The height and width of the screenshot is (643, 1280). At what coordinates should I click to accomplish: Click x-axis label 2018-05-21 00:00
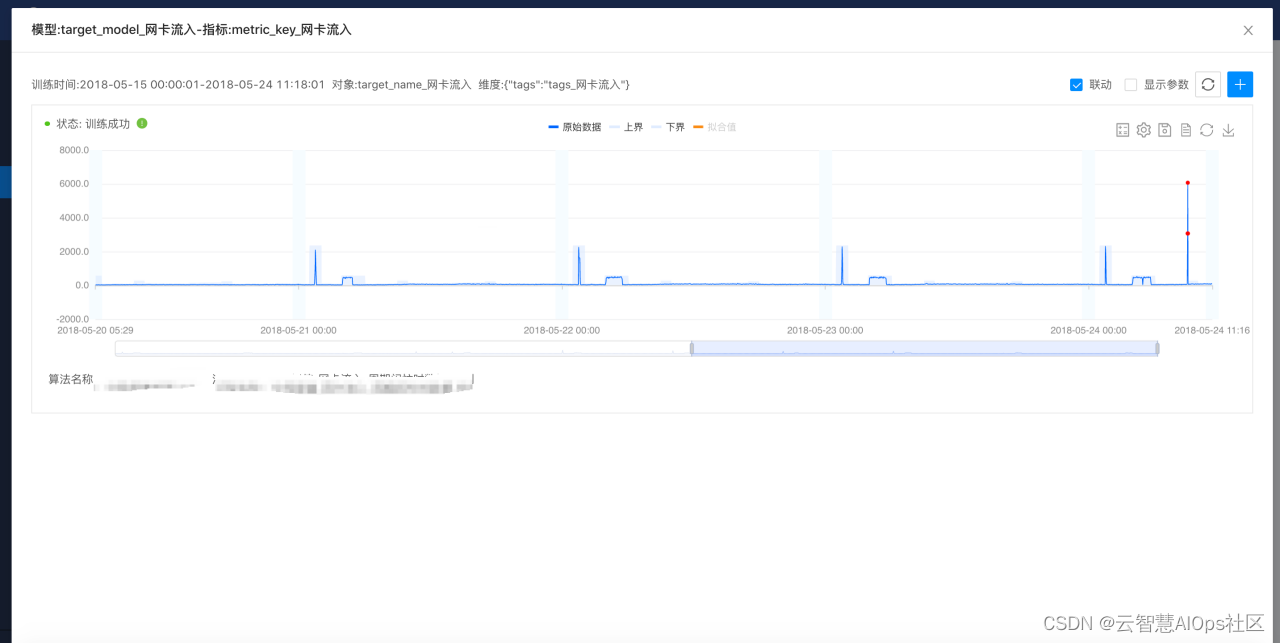tap(298, 330)
